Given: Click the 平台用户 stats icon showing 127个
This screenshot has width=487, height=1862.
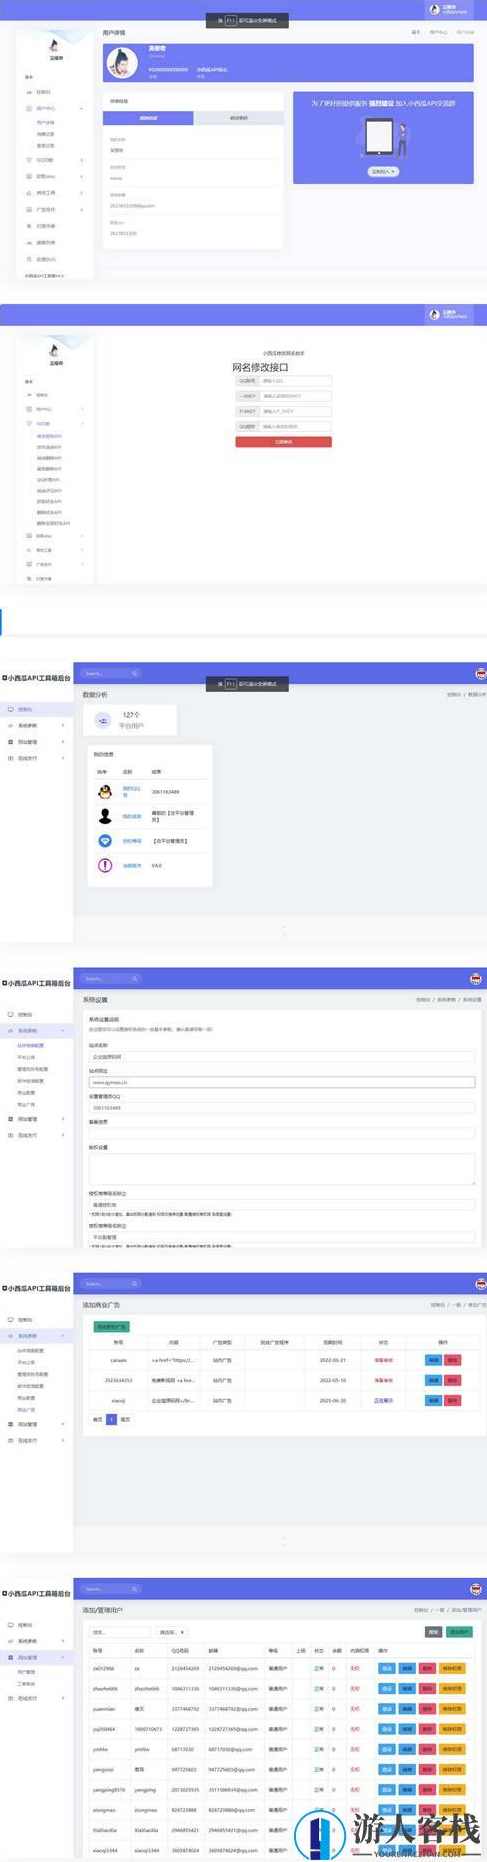Looking at the screenshot, I should 103,720.
